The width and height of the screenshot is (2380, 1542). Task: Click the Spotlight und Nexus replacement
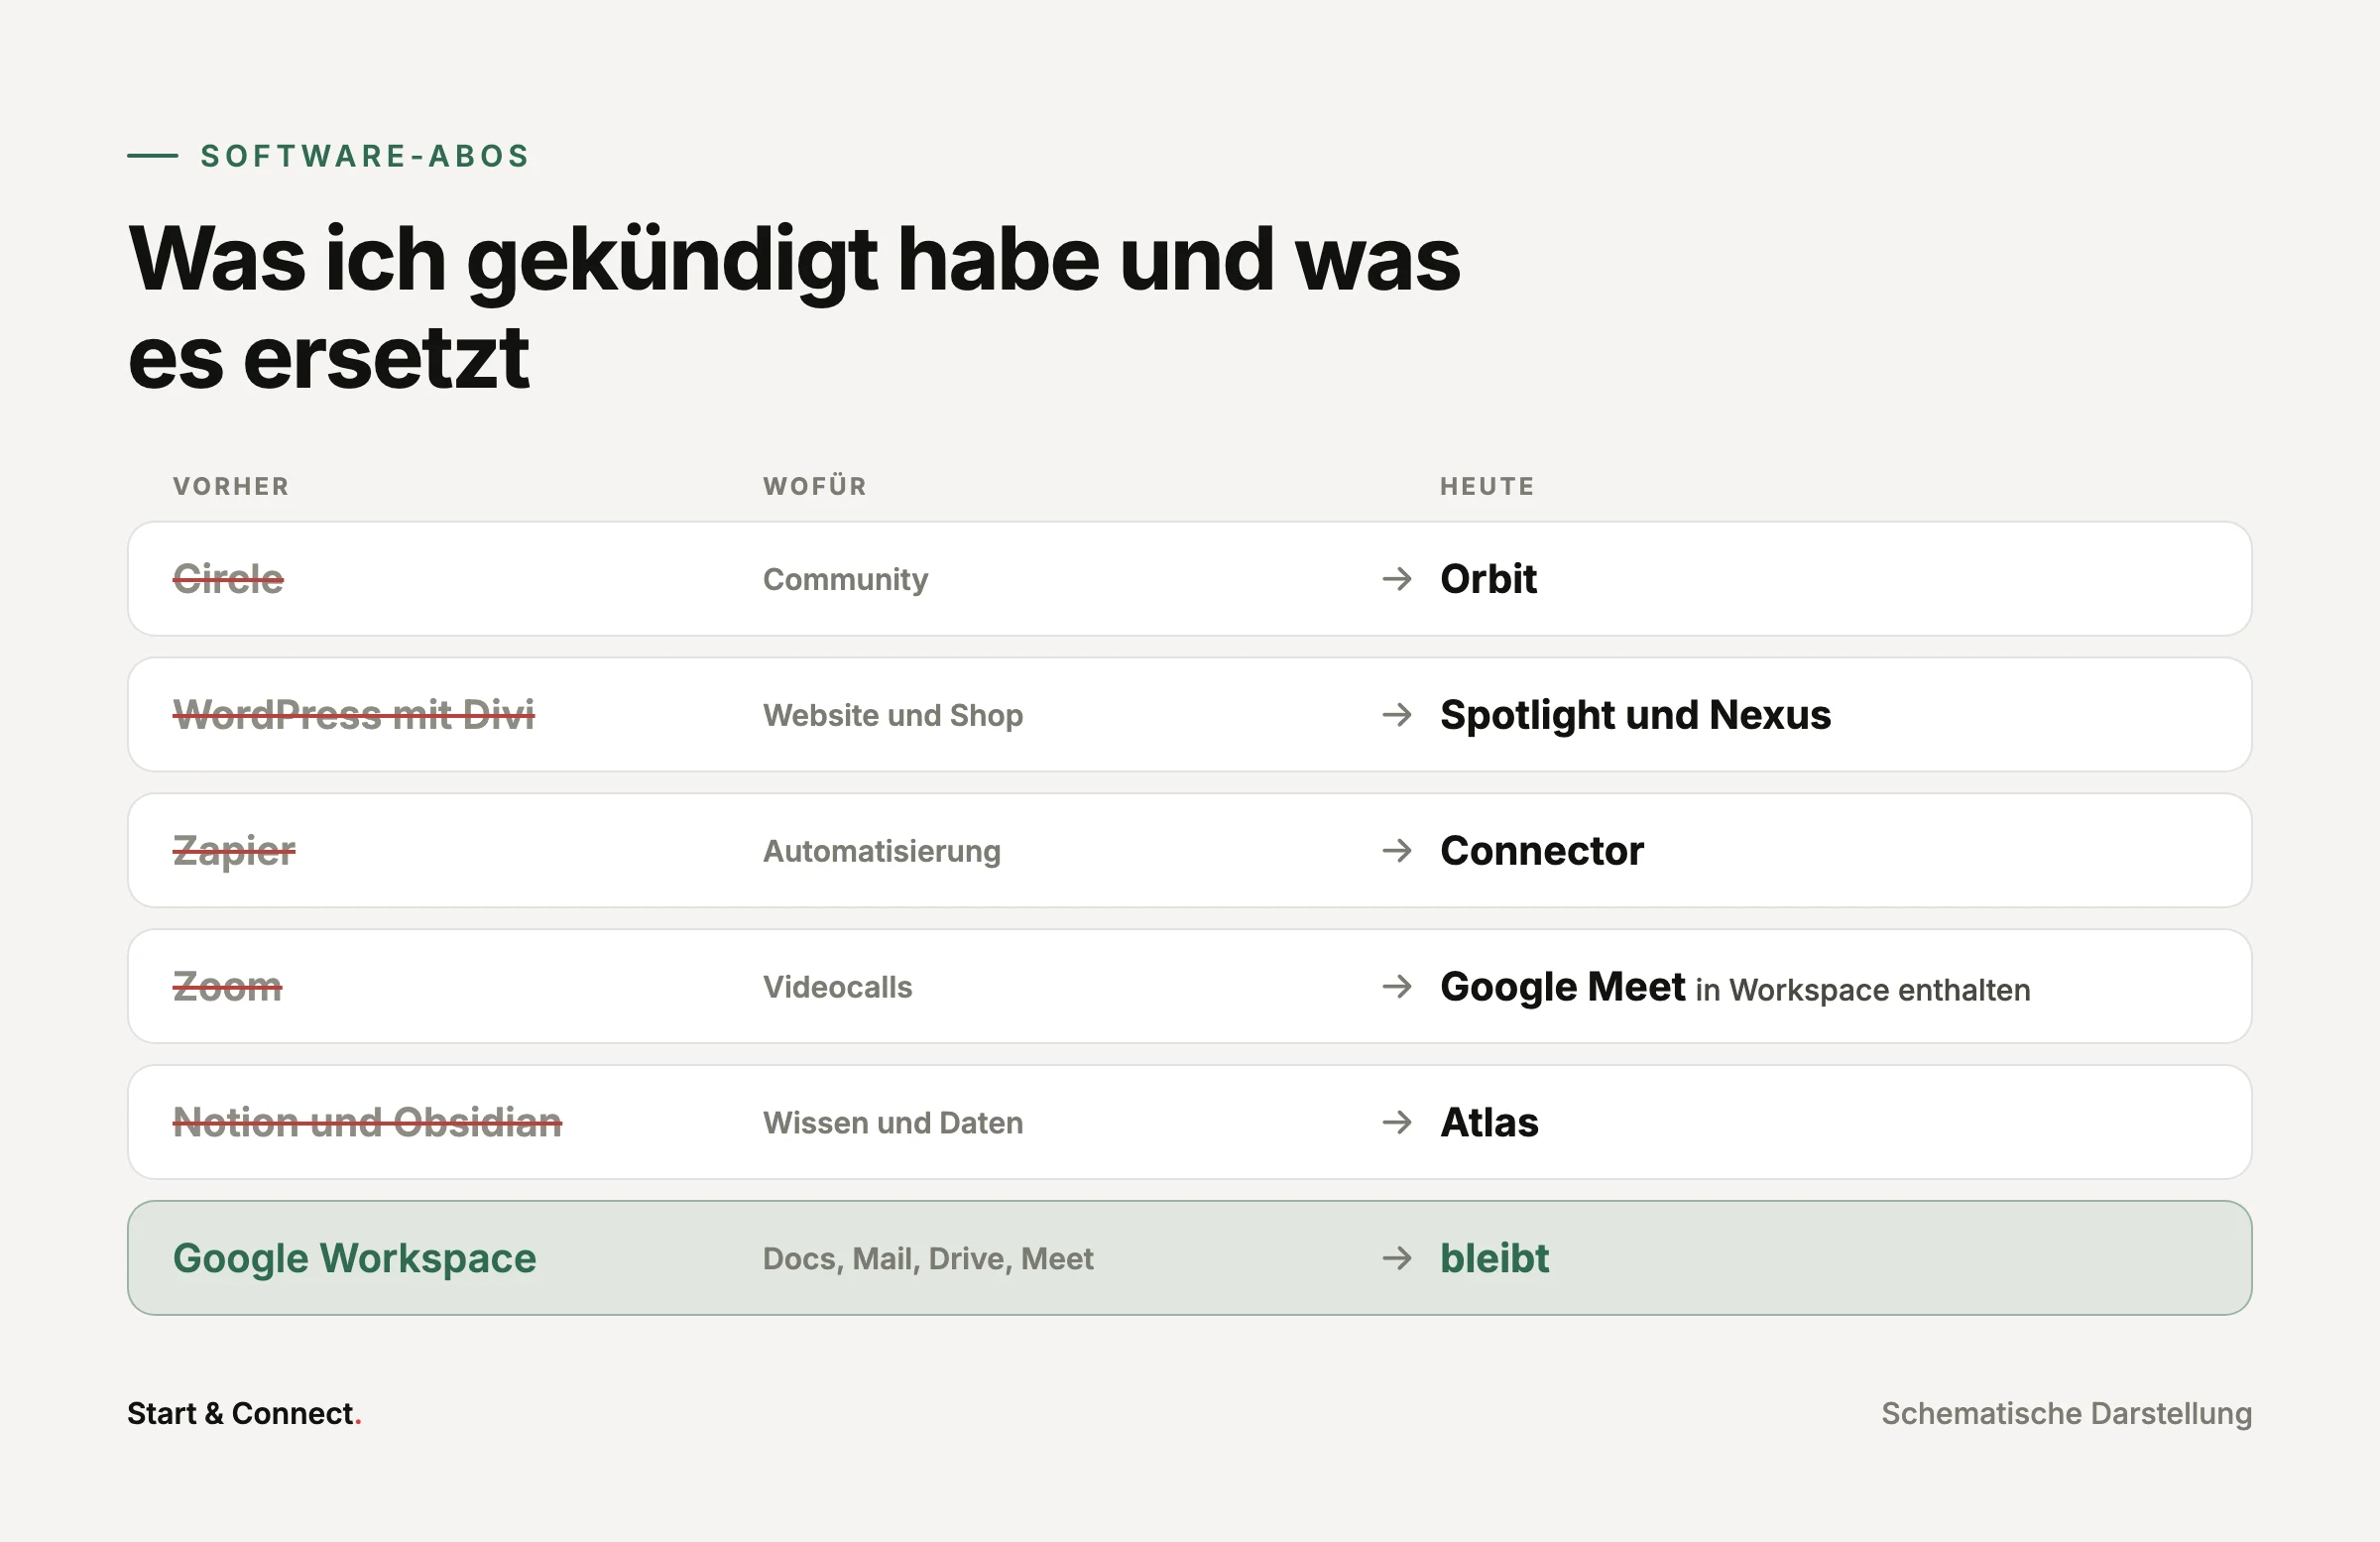point(1635,715)
